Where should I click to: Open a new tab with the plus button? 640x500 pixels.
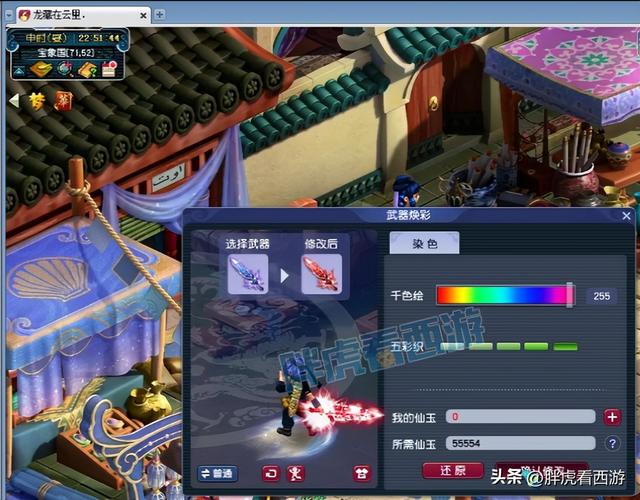(160, 15)
